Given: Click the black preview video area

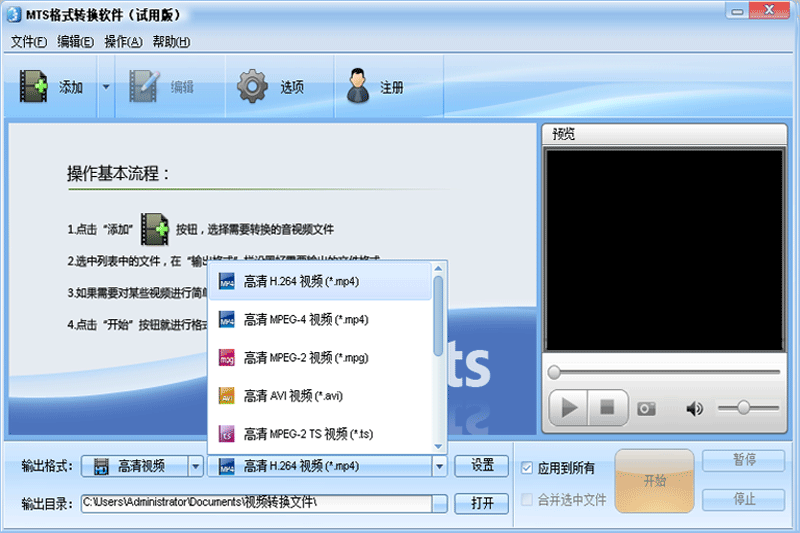Looking at the screenshot, I should tap(664, 250).
